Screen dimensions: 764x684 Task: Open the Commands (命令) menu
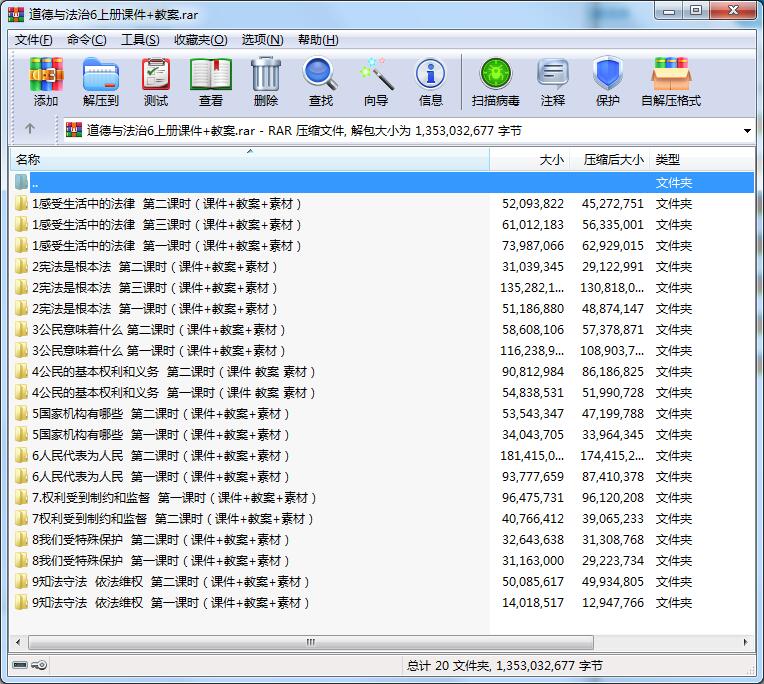coord(86,40)
